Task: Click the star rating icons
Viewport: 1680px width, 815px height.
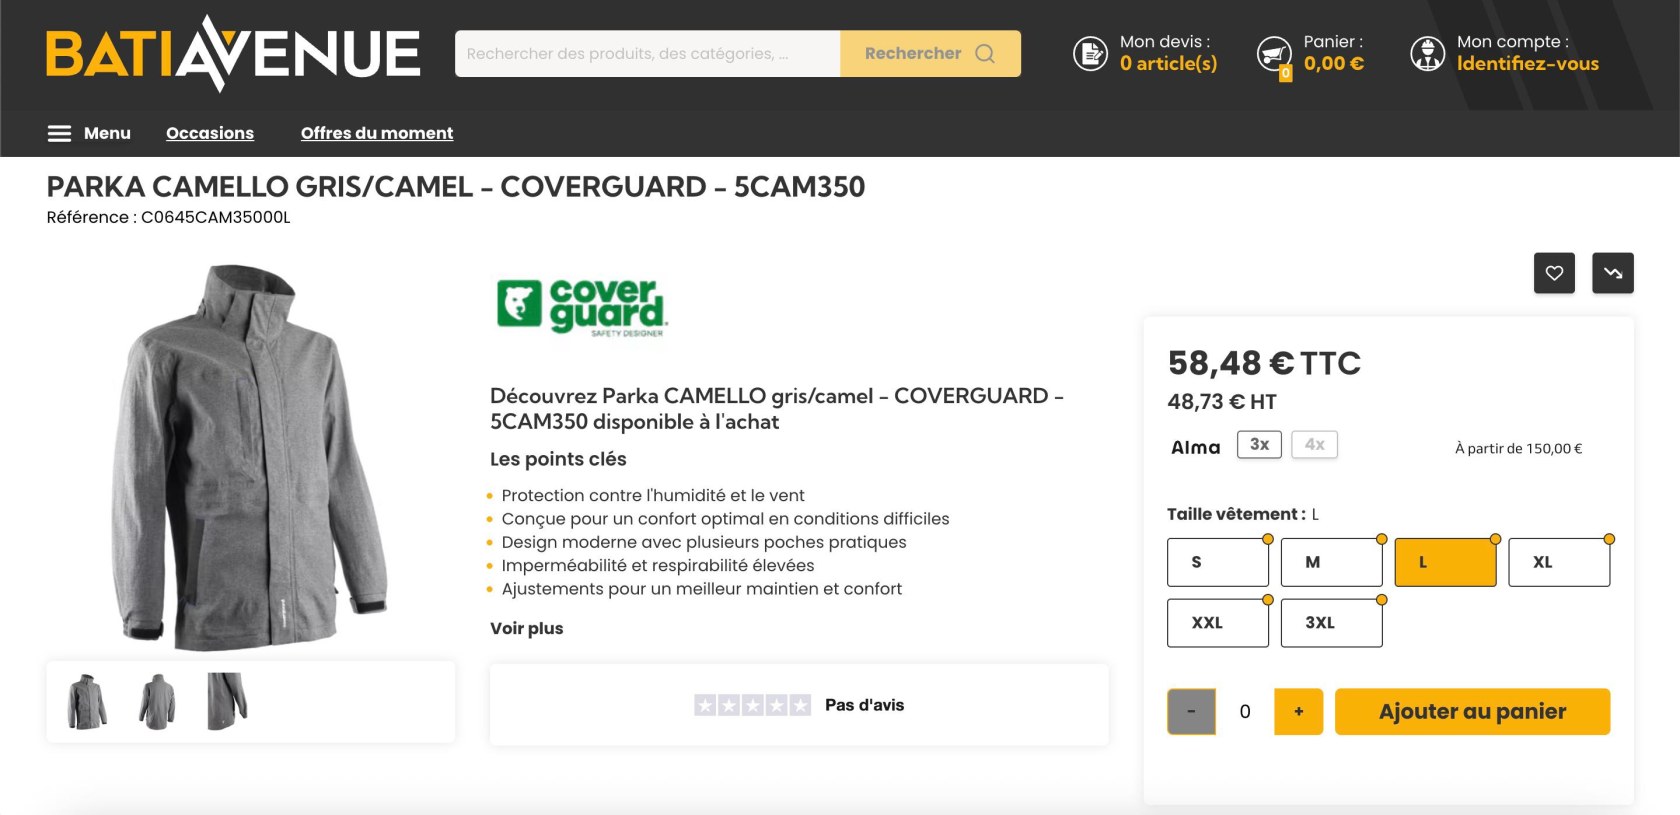Action: 752,705
